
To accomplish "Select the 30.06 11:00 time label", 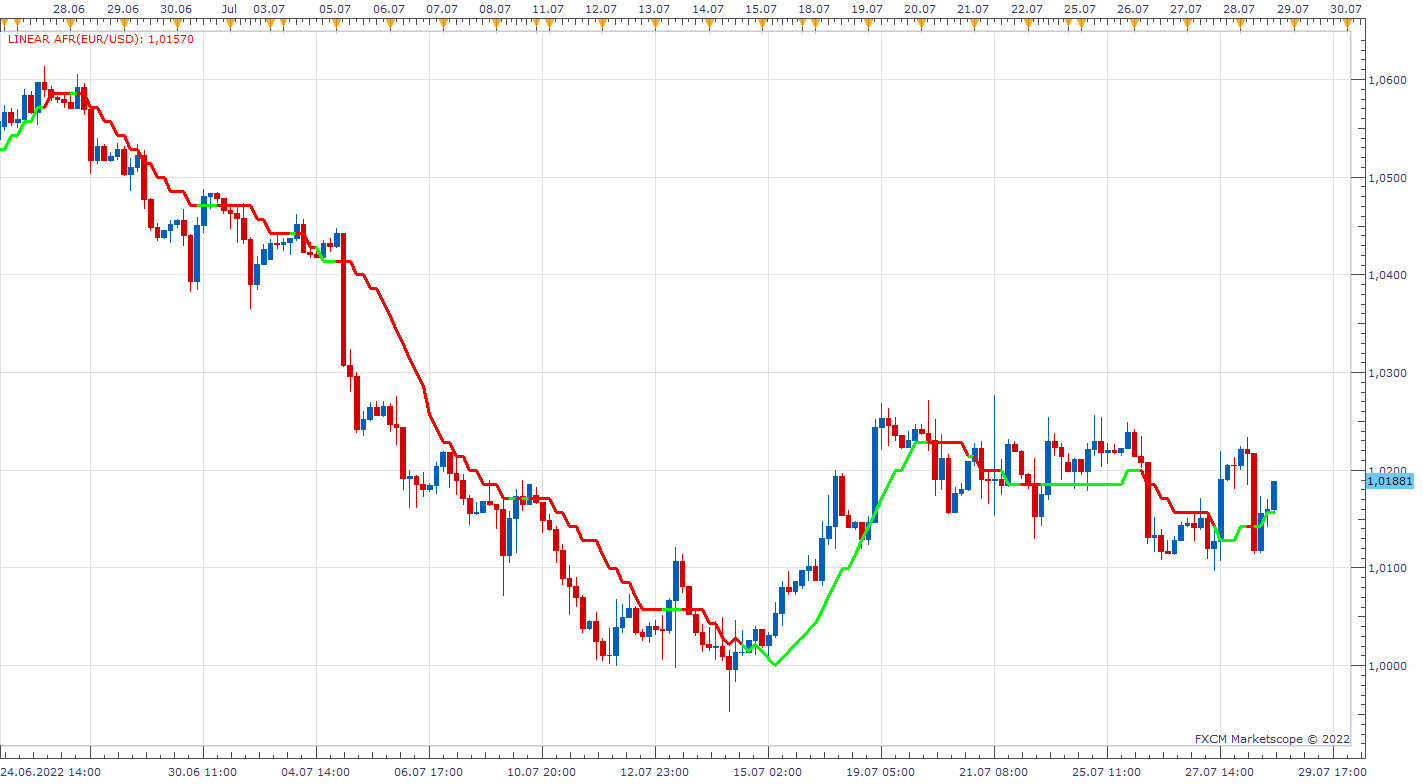I will (203, 772).
